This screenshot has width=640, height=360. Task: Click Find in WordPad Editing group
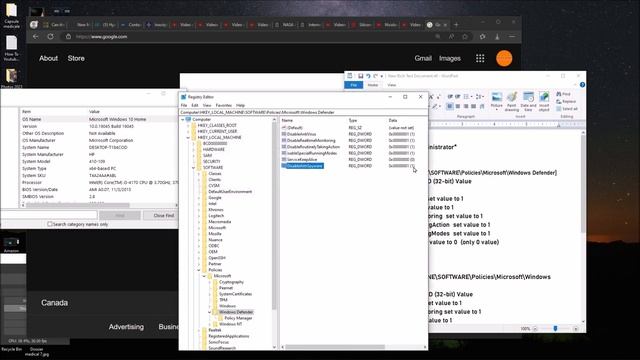click(x=564, y=94)
